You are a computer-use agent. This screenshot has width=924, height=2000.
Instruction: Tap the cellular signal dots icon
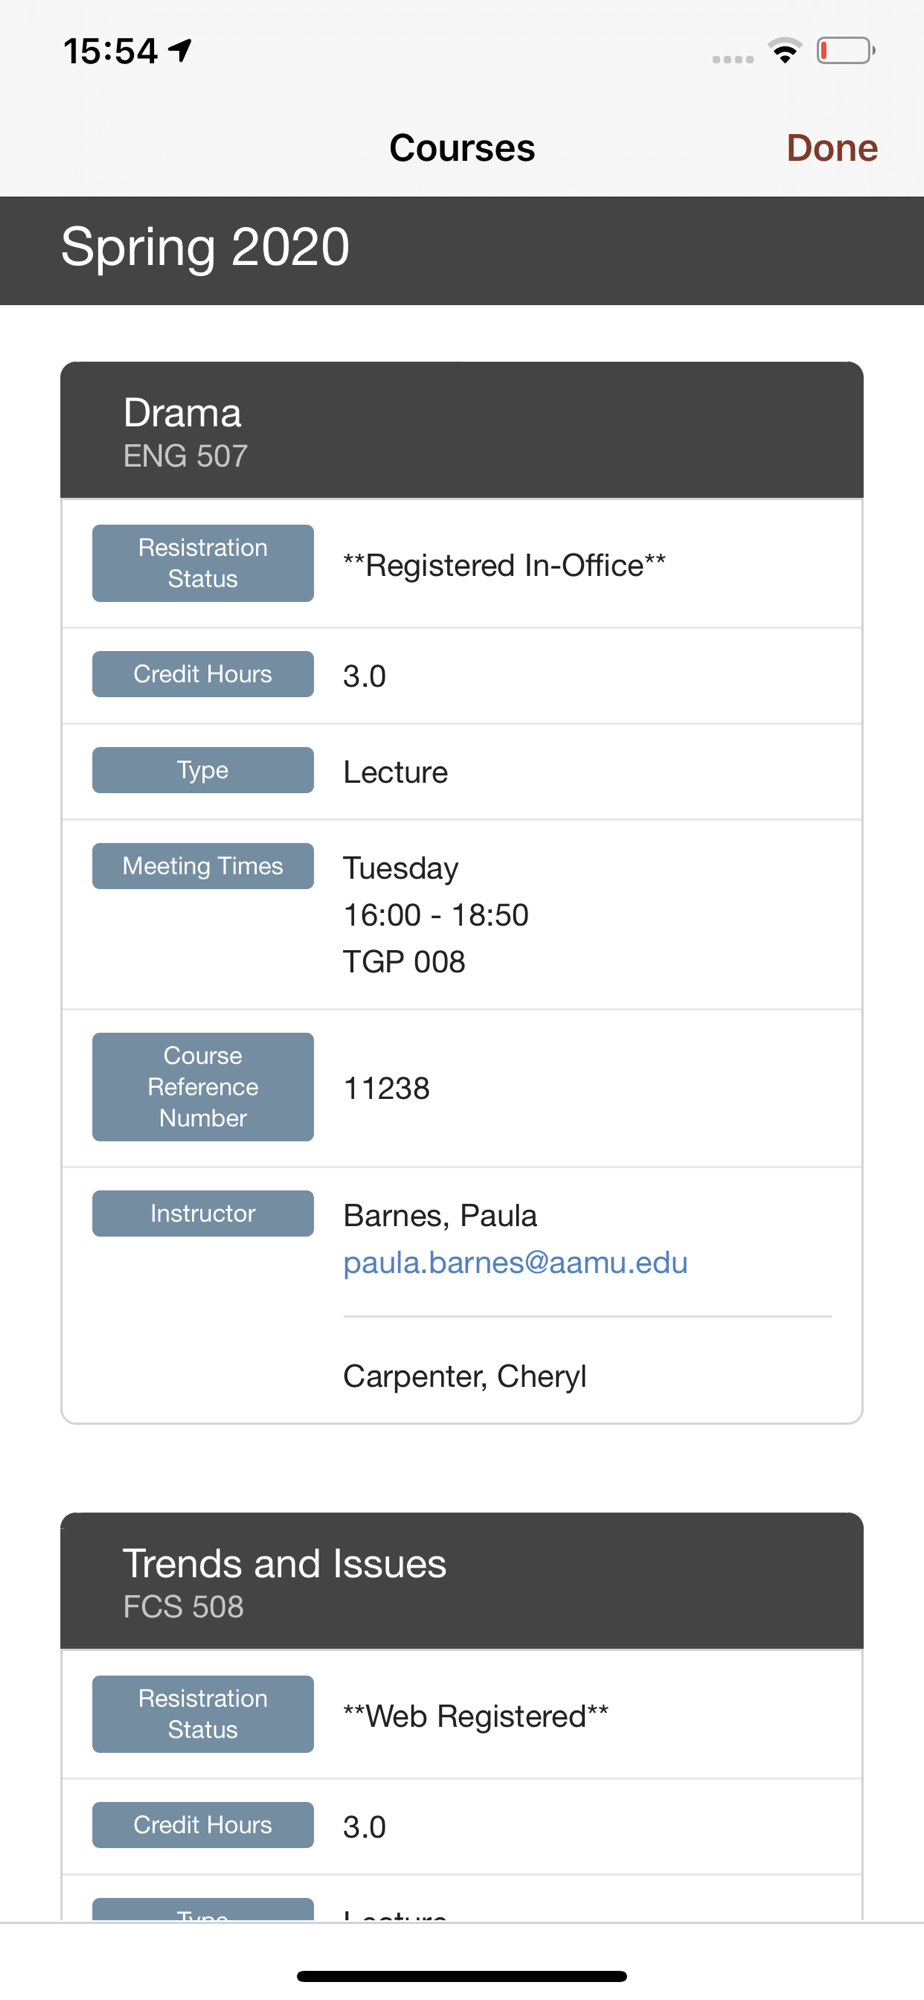pyautogui.click(x=732, y=59)
